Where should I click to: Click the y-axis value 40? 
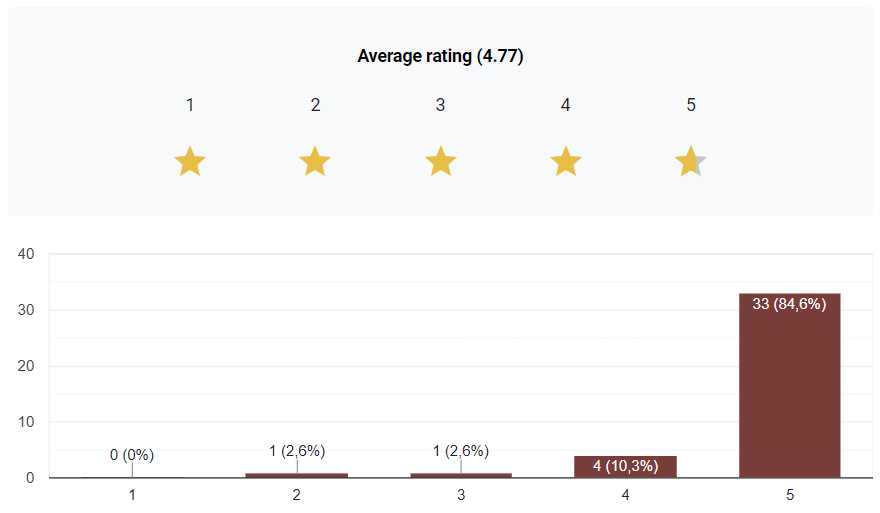(27, 254)
